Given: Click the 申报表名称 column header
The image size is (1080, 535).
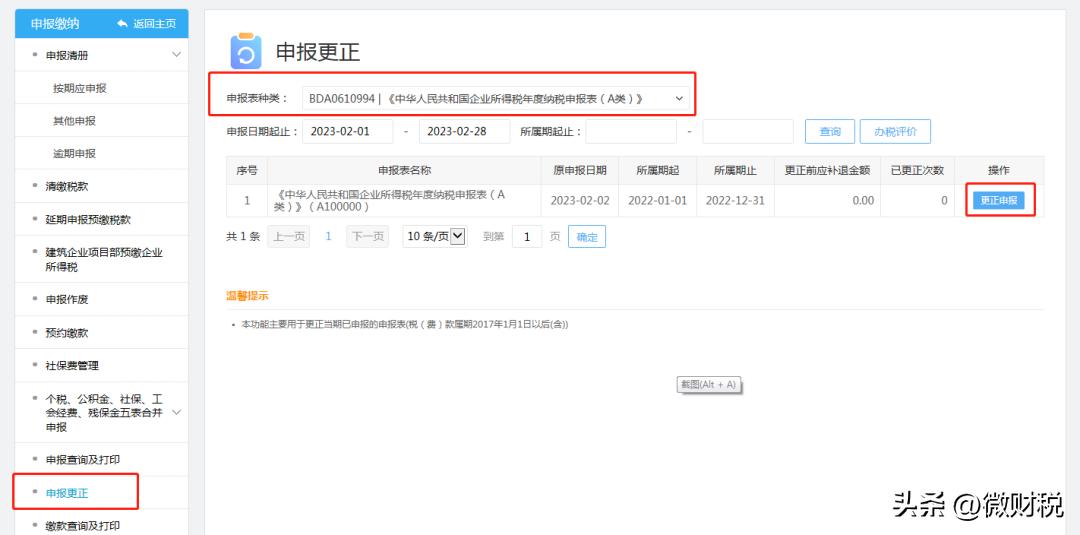Looking at the screenshot, I should click(405, 170).
